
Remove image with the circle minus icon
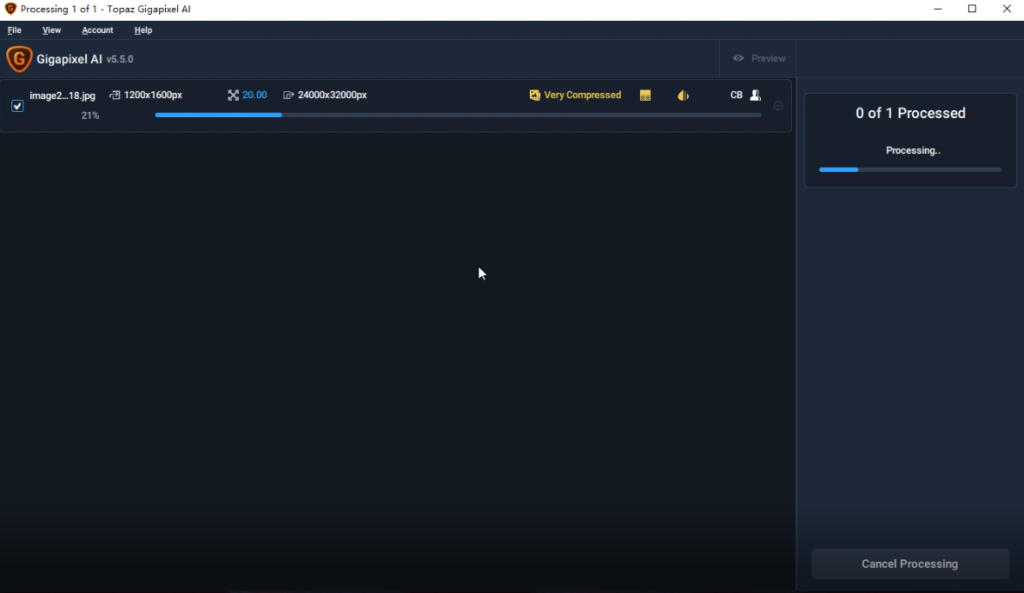(778, 106)
